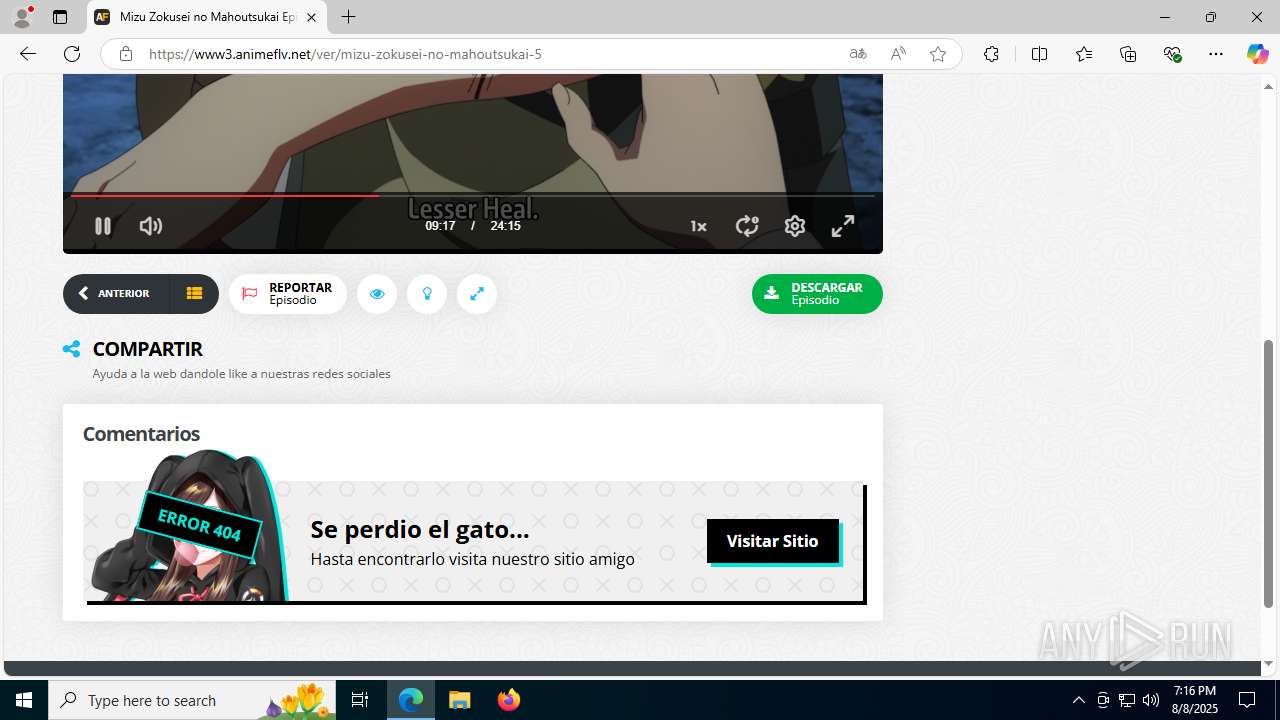
Task: Click the ERROR 404 banner character
Action: (188, 527)
